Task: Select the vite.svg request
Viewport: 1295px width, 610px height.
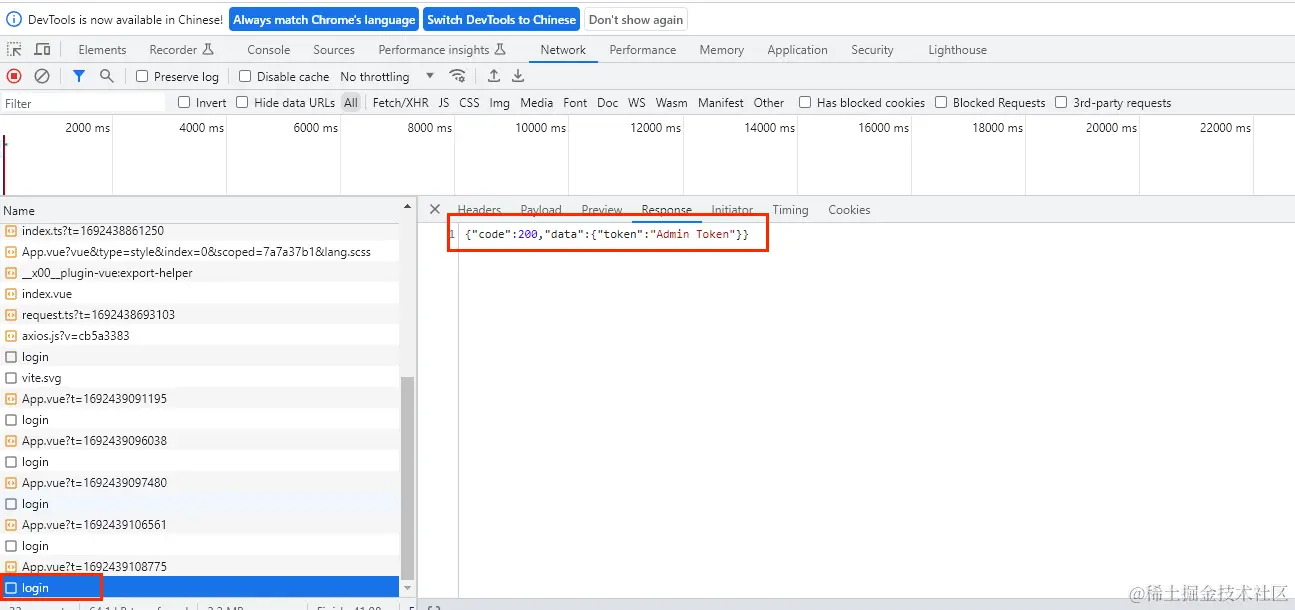Action: point(199,378)
